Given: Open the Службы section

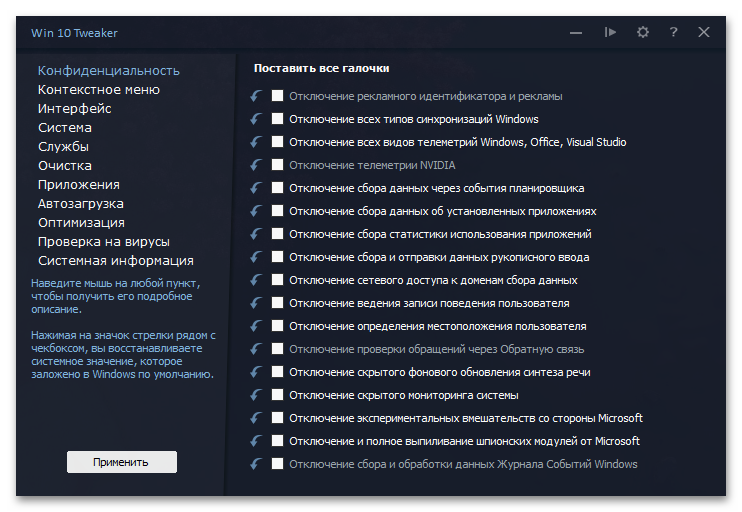Looking at the screenshot, I should (x=63, y=147).
